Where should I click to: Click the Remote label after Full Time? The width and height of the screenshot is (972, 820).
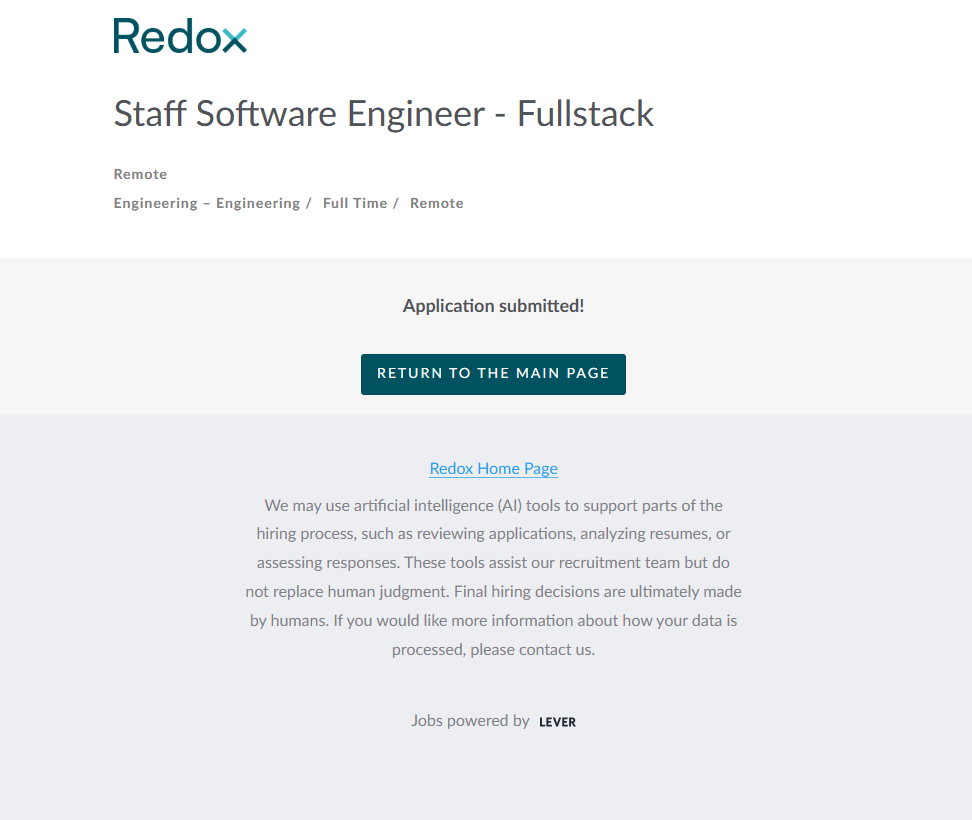pyautogui.click(x=436, y=203)
